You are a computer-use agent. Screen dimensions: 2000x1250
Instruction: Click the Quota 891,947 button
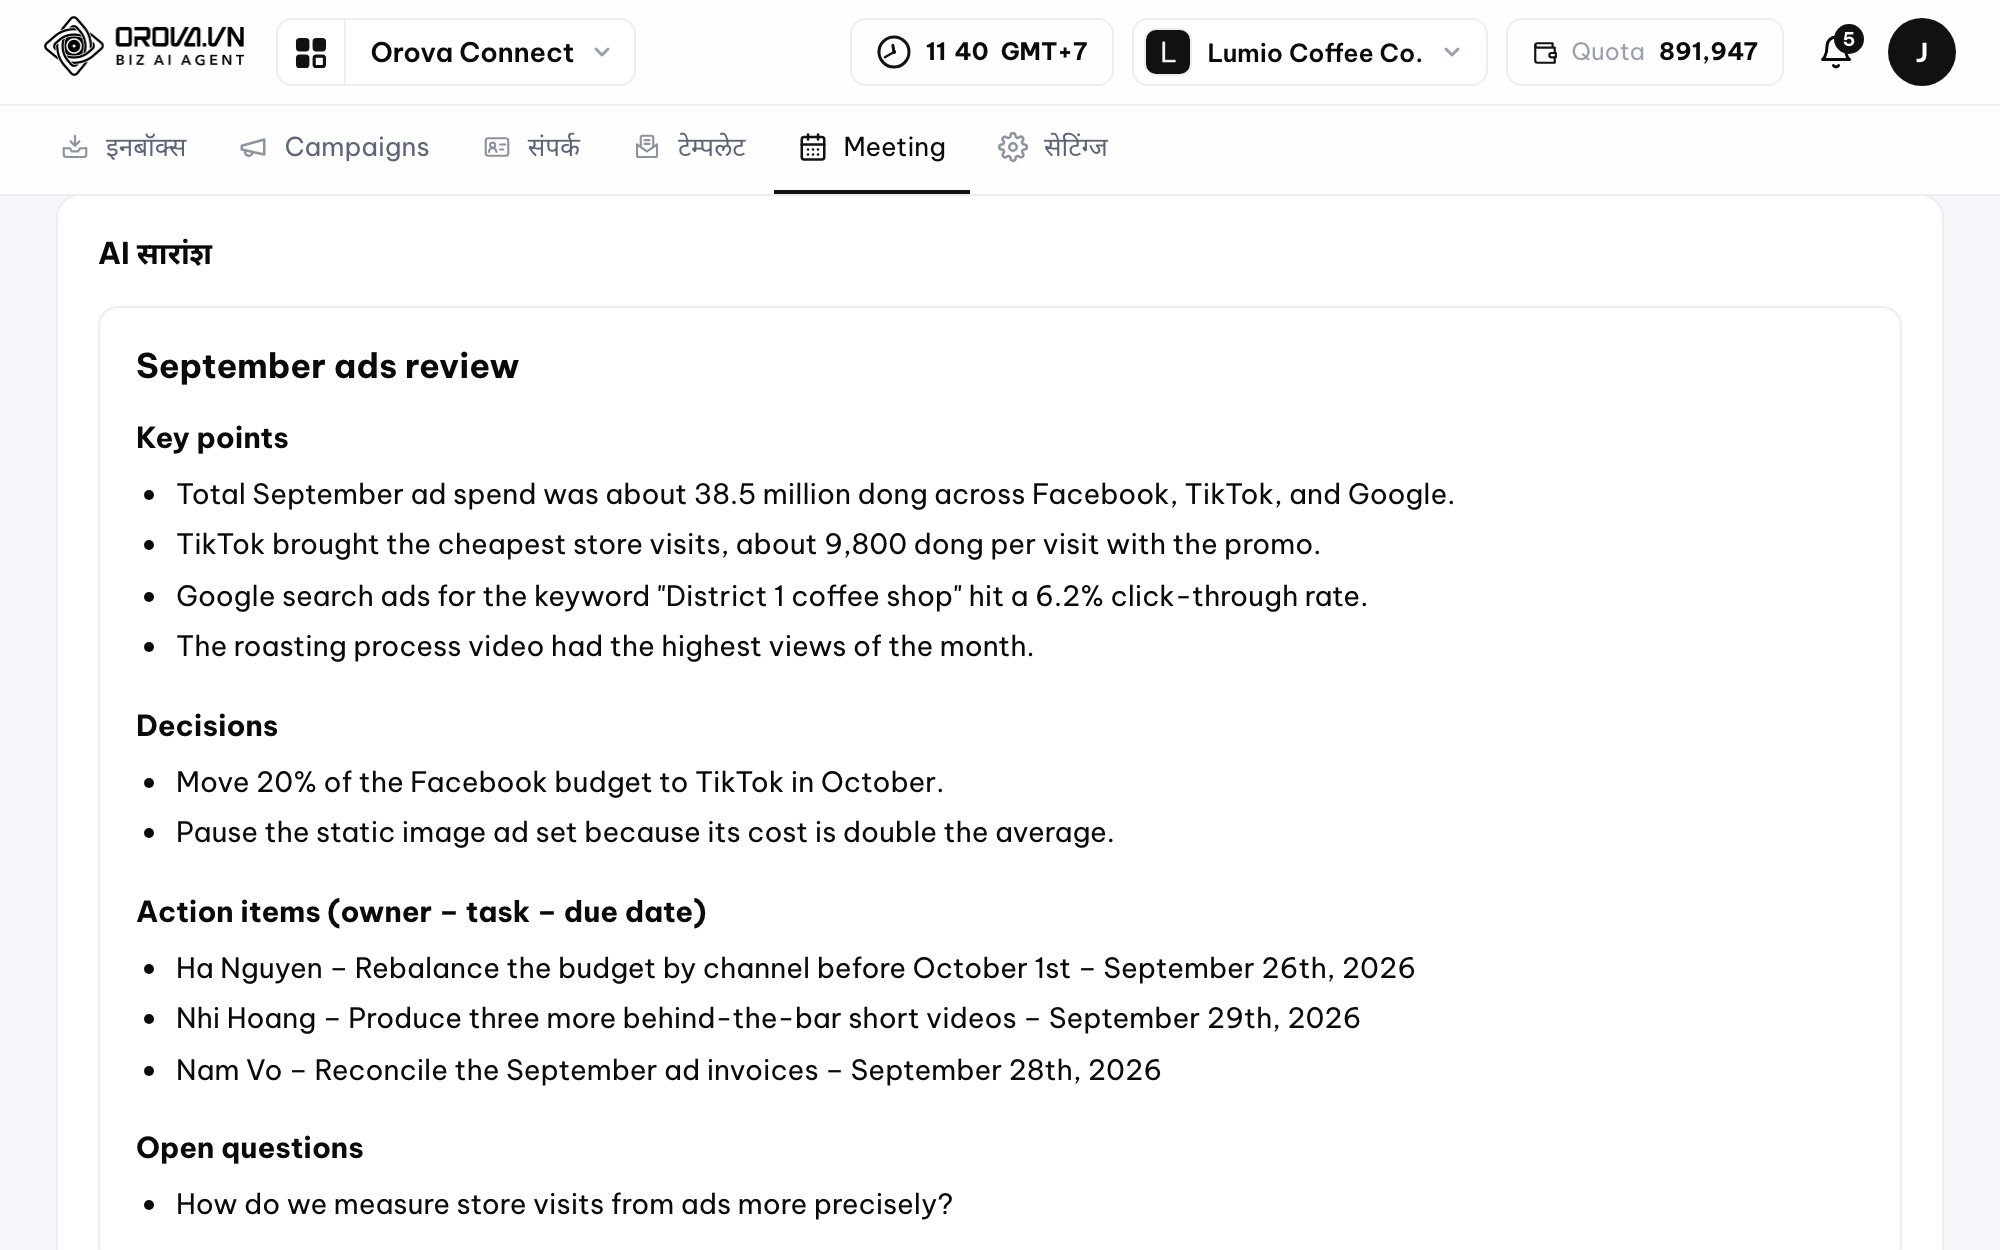(1645, 52)
